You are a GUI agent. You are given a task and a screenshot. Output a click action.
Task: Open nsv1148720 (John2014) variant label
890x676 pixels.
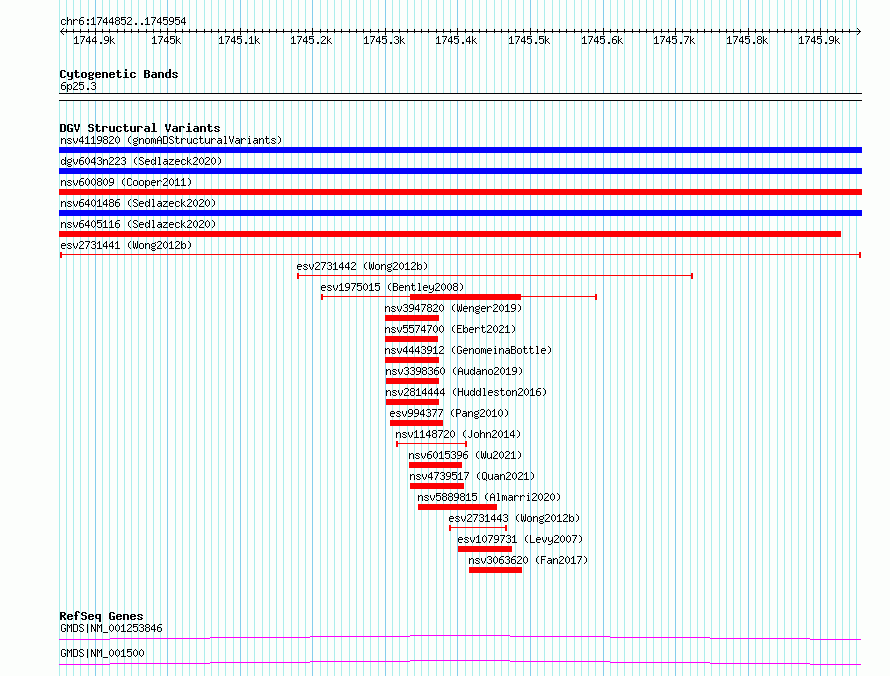click(x=458, y=434)
